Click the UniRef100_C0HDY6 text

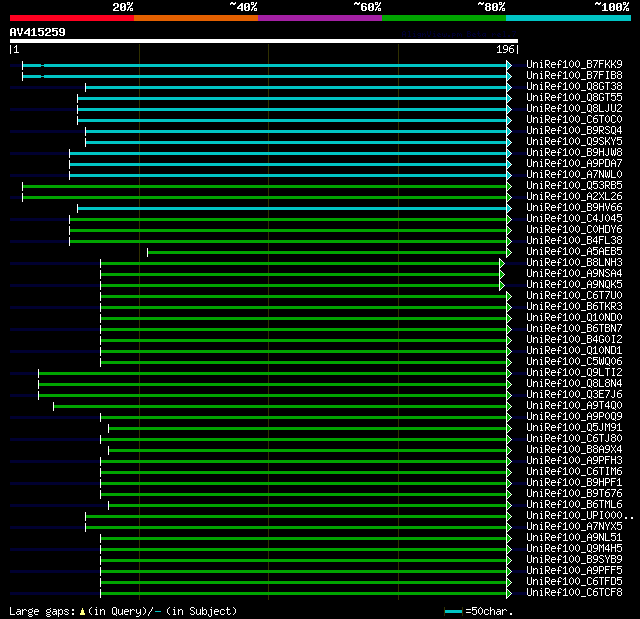tap(574, 230)
